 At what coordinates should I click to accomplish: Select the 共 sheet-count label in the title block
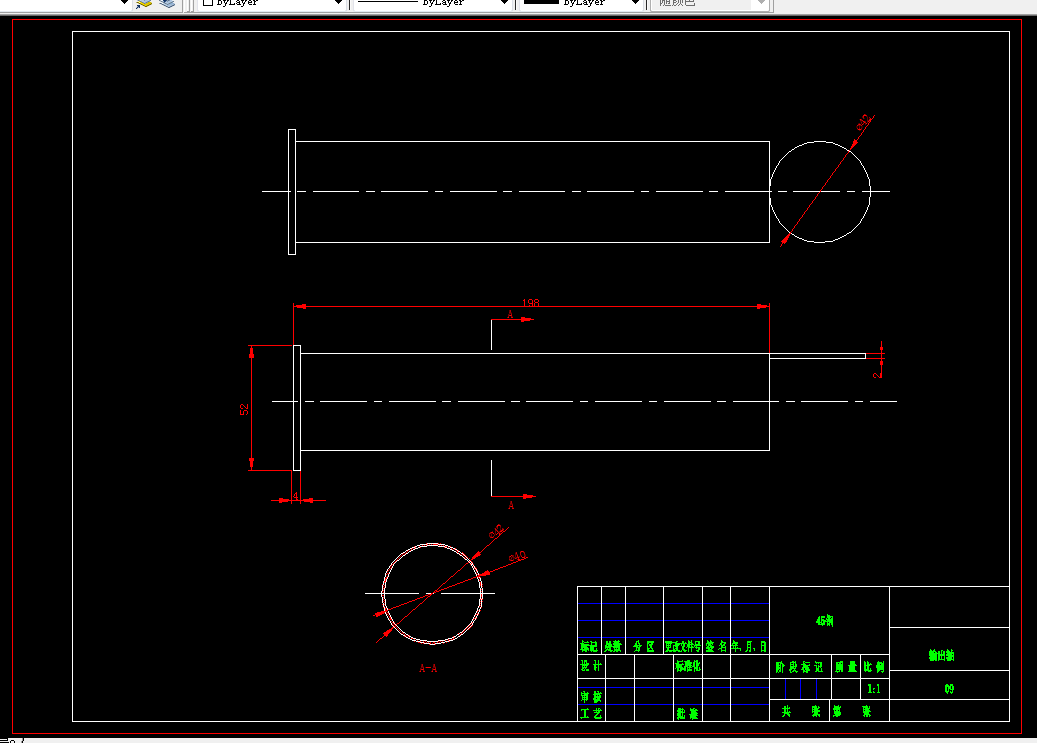pyautogui.click(x=786, y=711)
